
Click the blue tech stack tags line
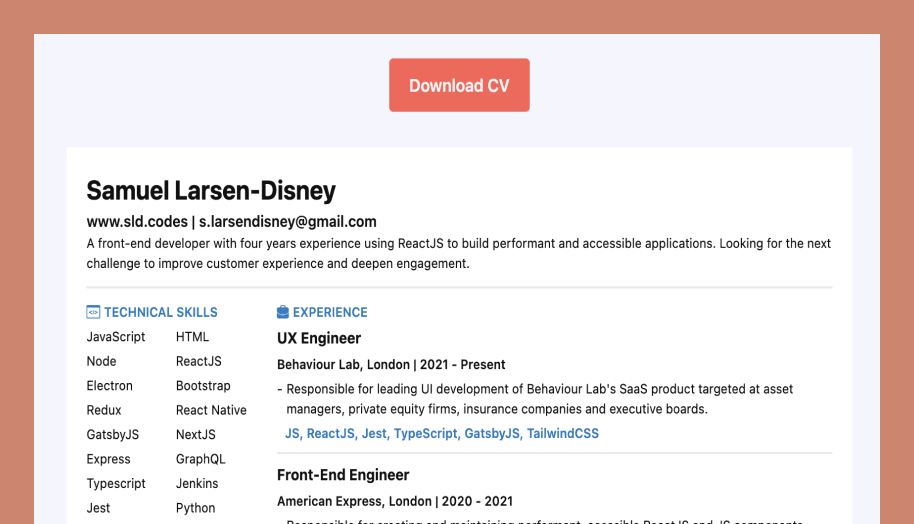click(441, 434)
